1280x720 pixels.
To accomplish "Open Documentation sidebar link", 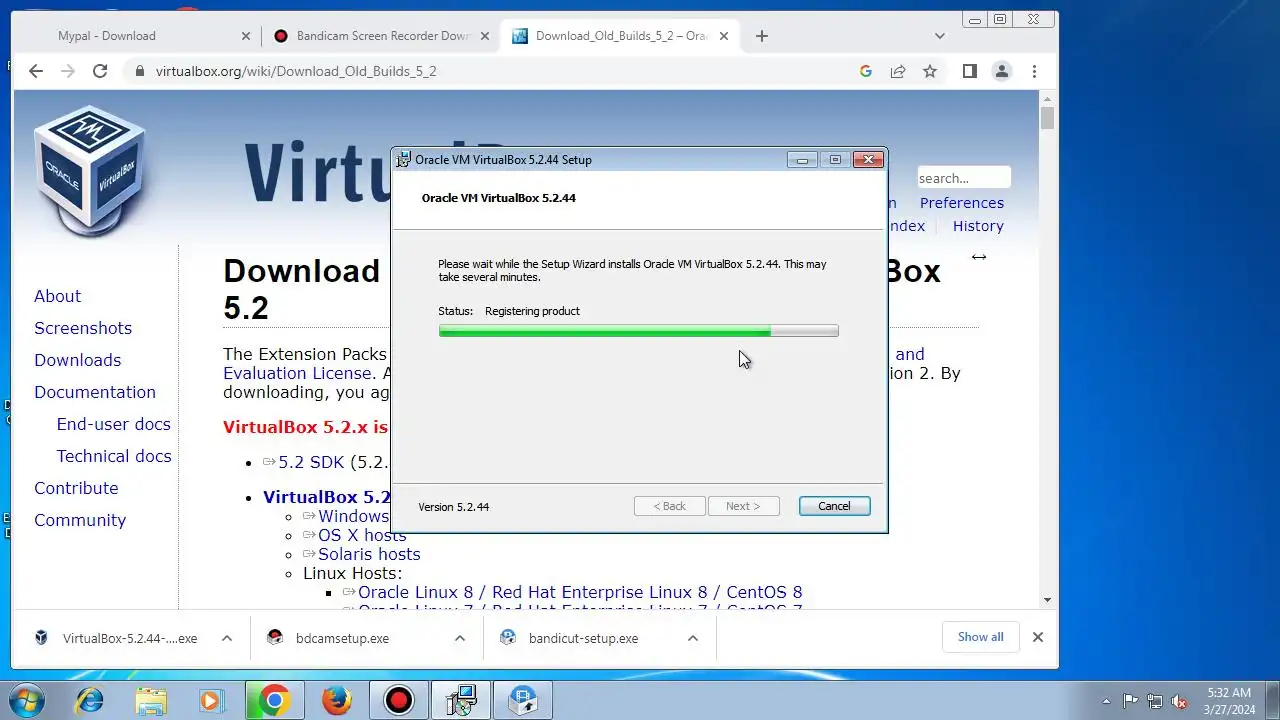I will [95, 392].
